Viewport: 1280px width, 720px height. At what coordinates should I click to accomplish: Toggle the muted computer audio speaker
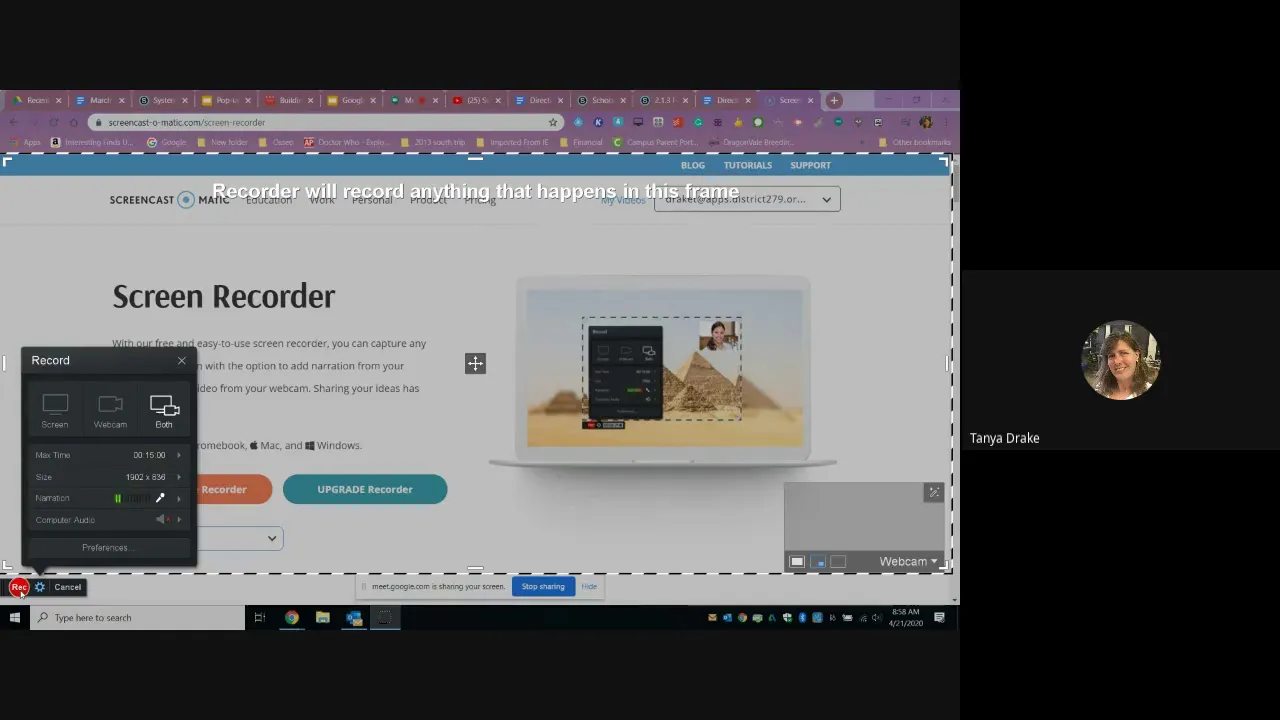point(161,520)
